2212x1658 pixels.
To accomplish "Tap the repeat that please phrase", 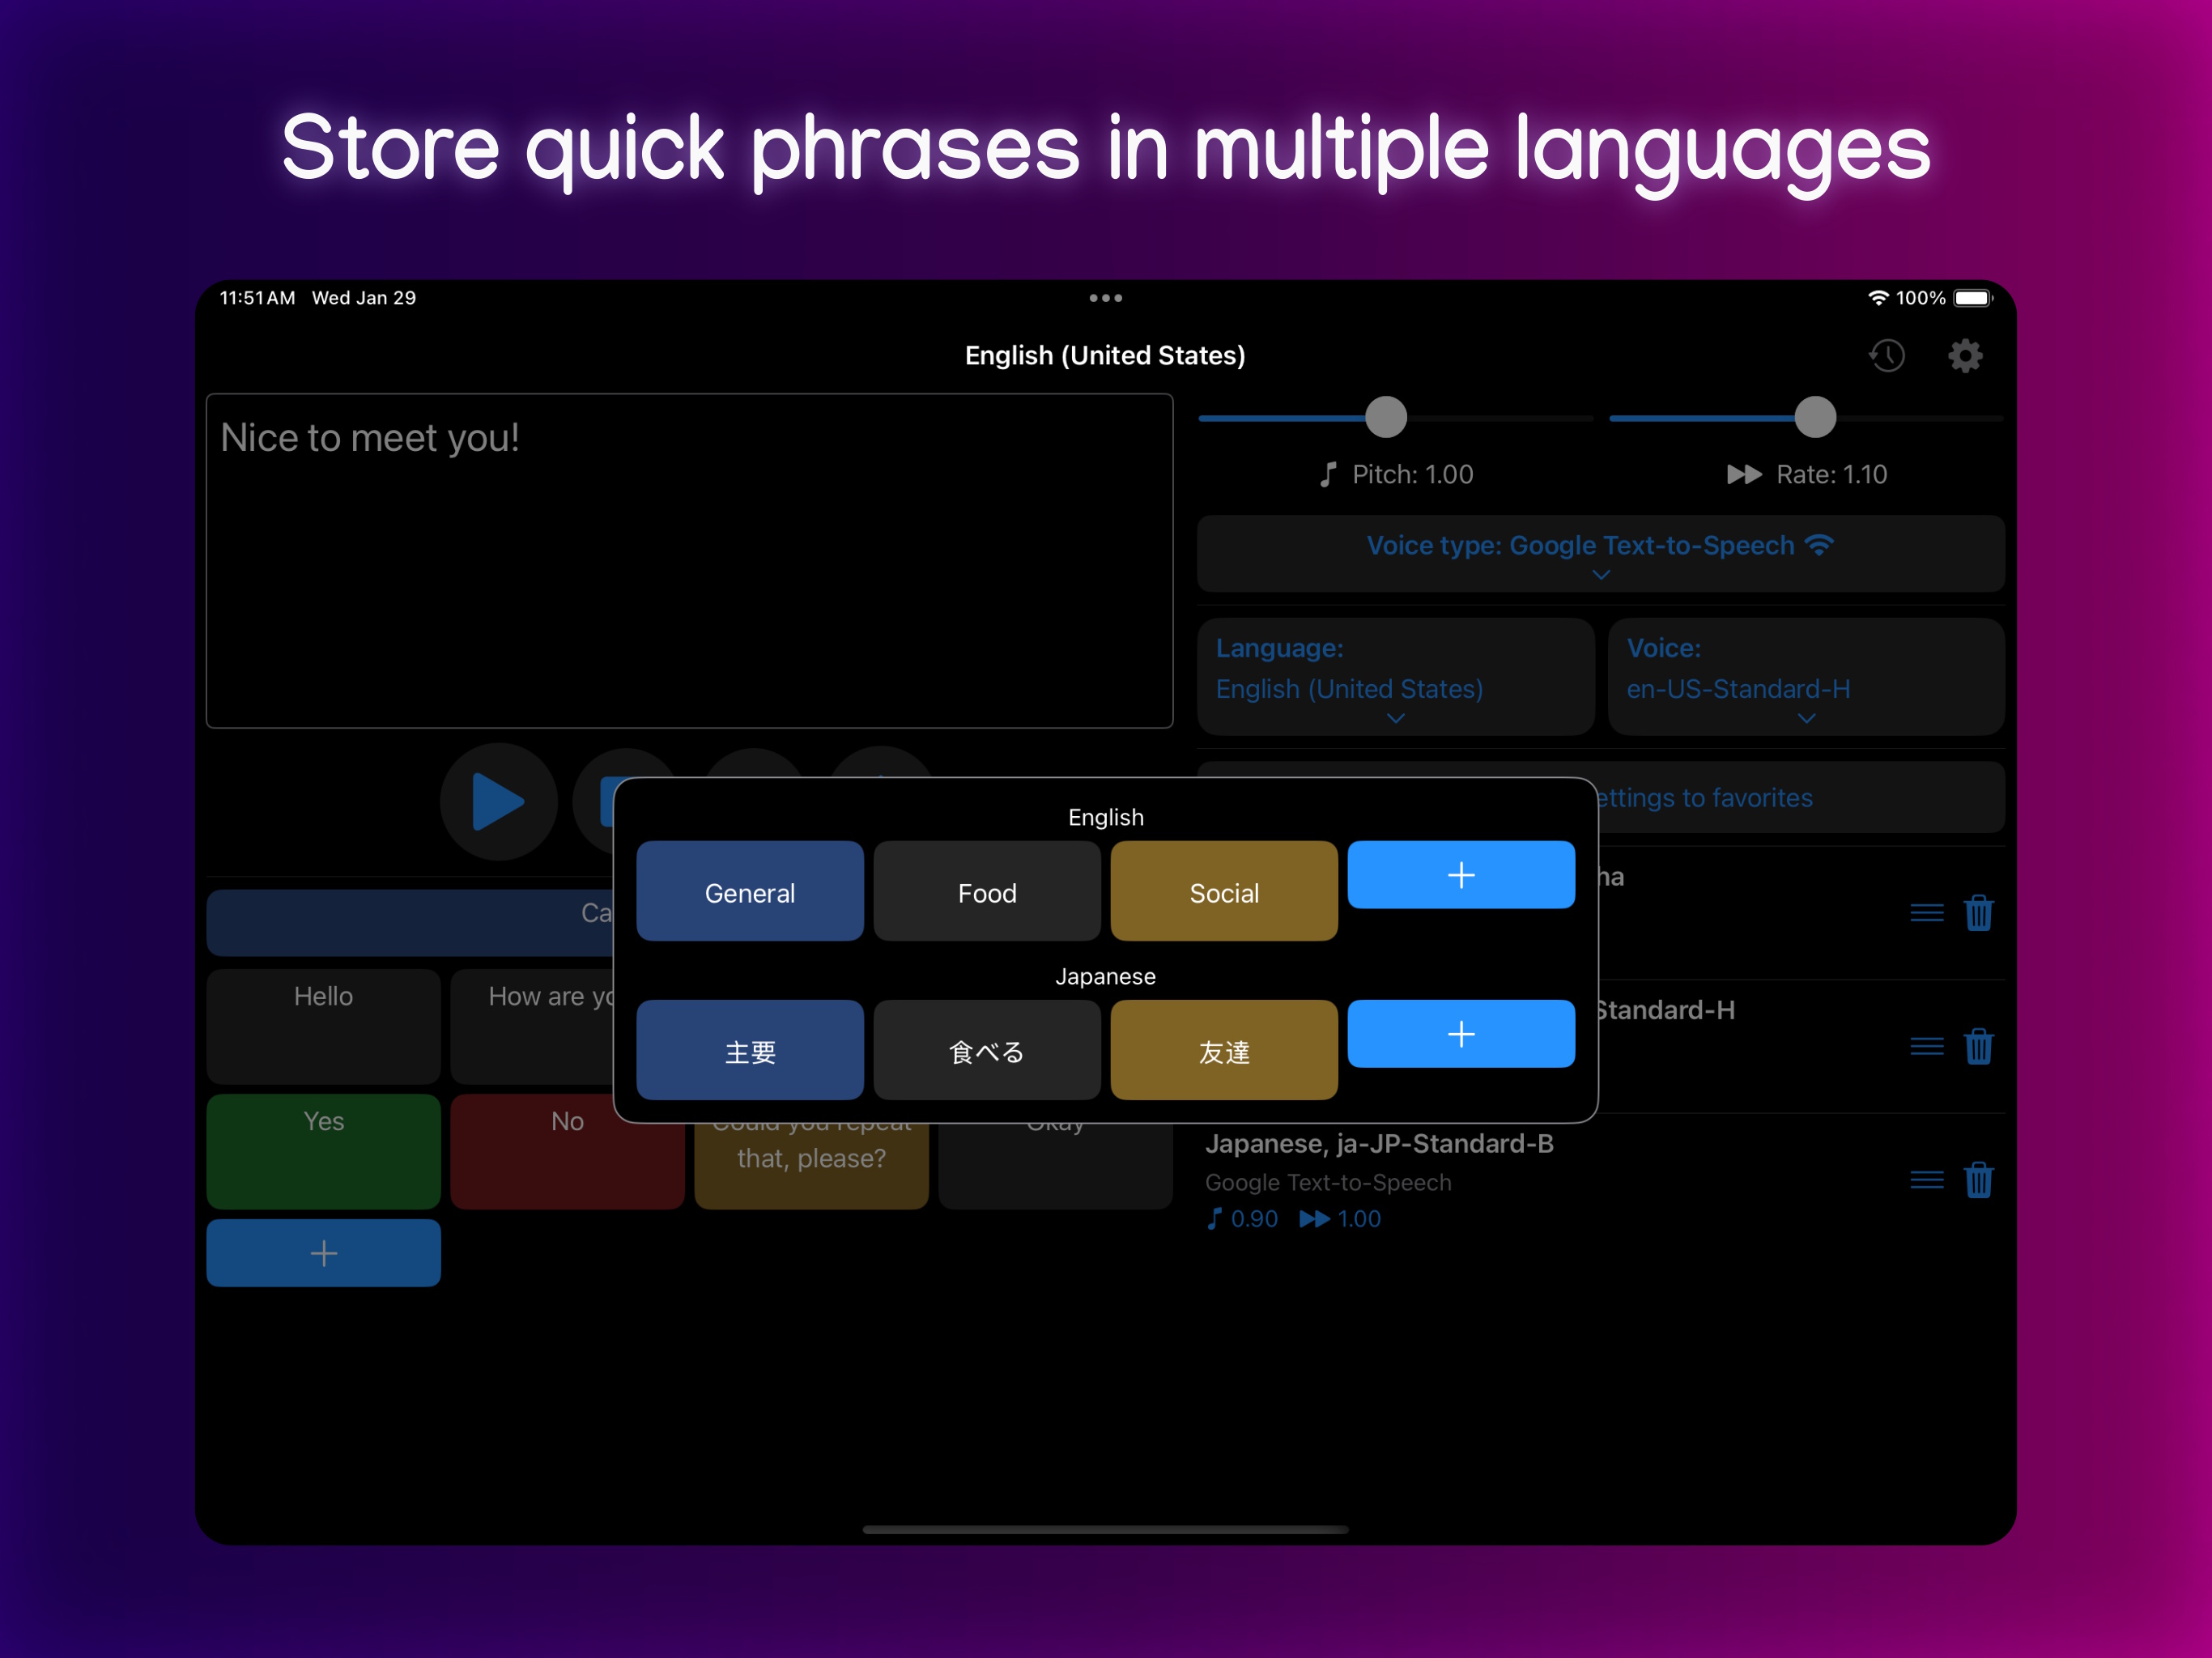I will [x=811, y=1166].
